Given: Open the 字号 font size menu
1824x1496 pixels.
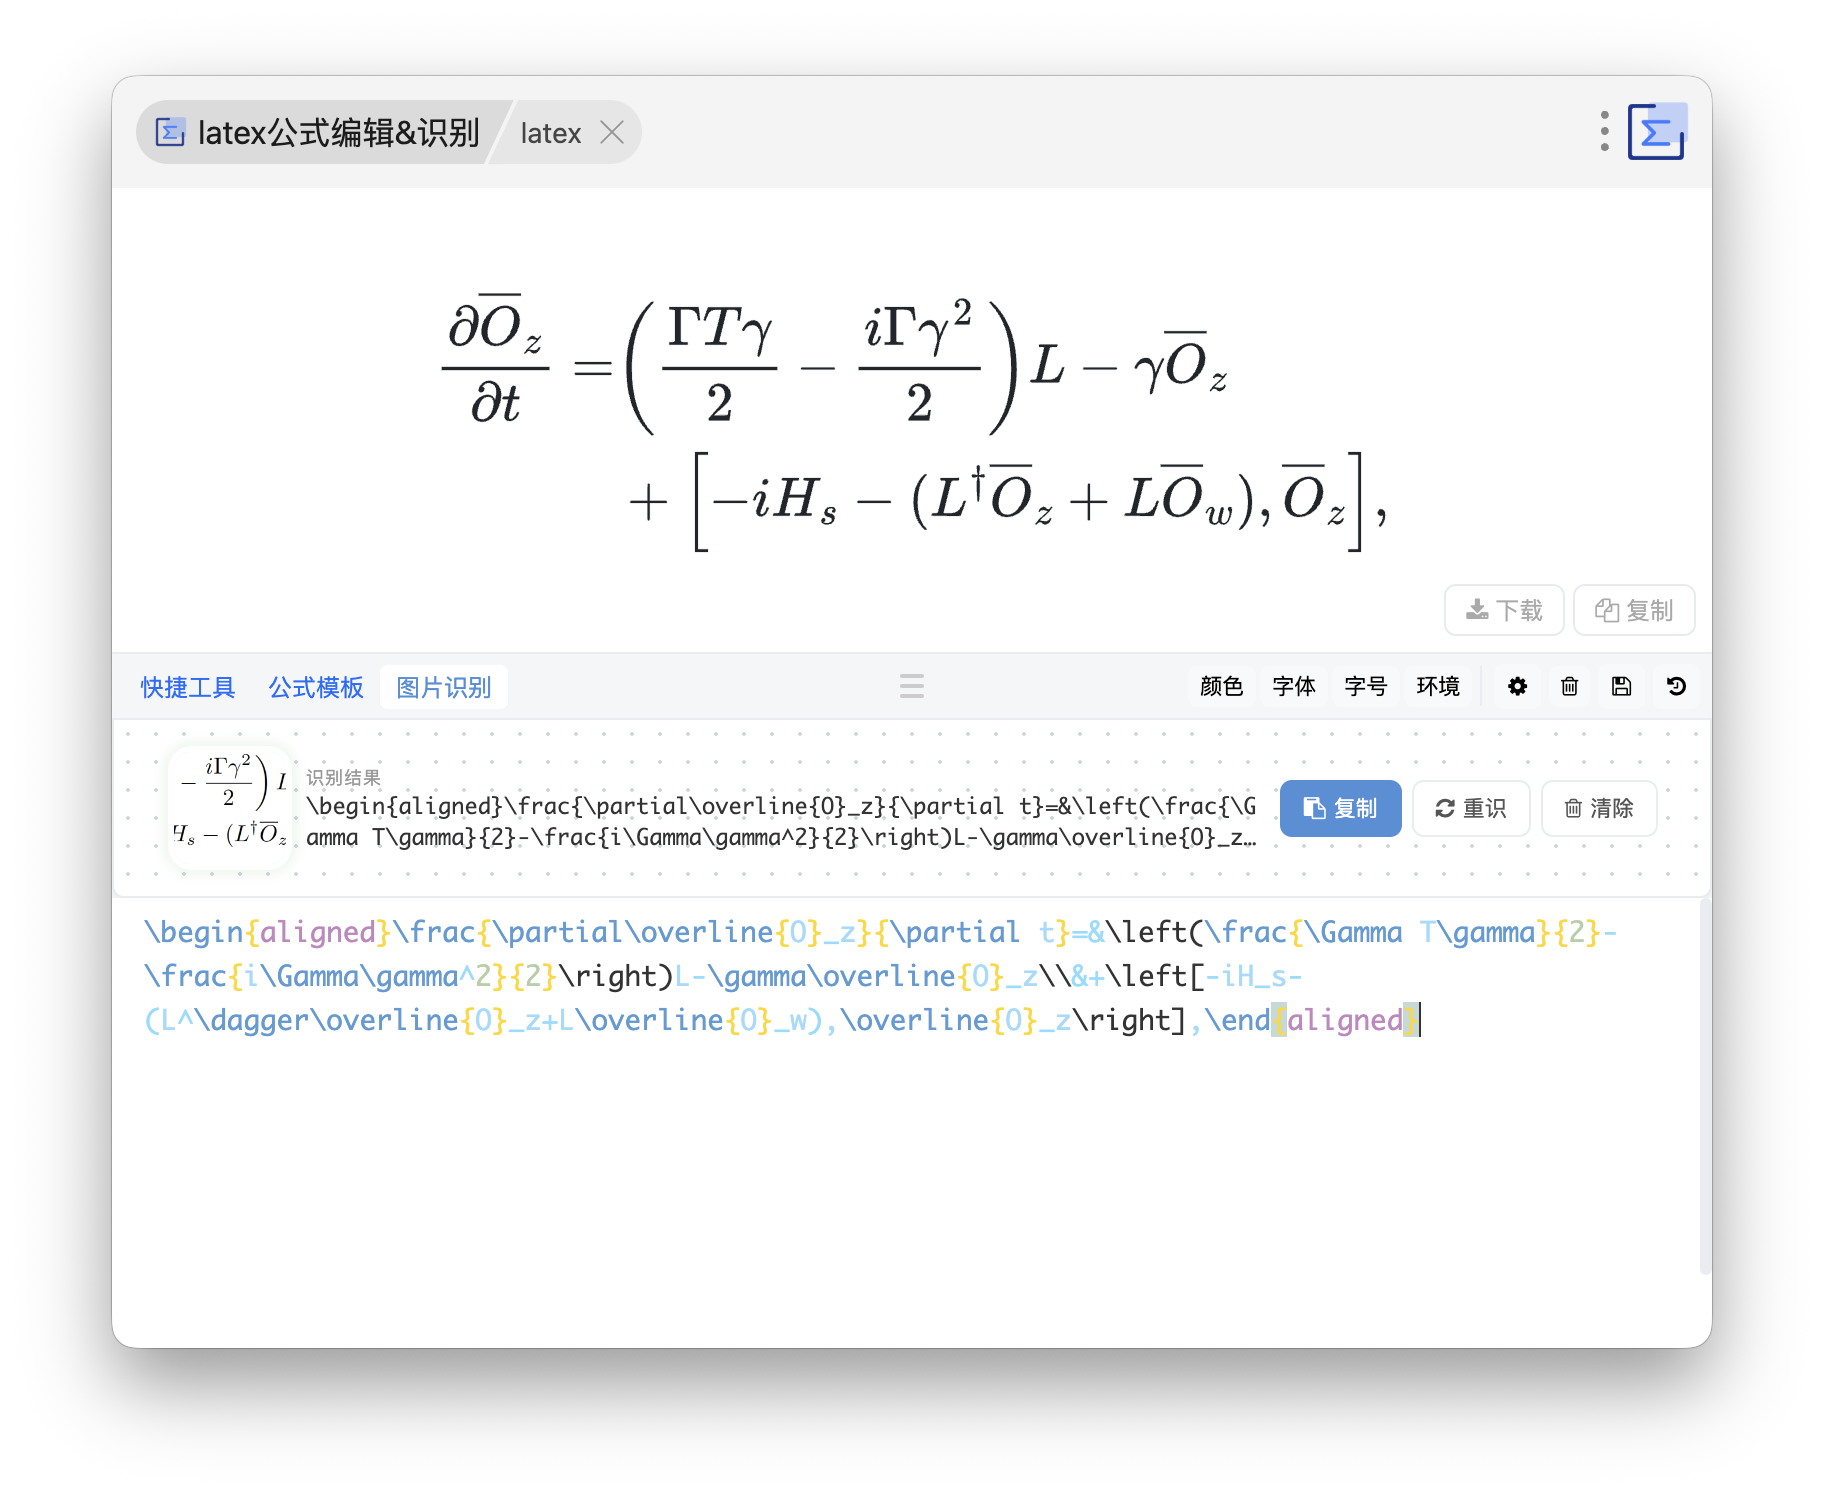Looking at the screenshot, I should point(1366,686).
